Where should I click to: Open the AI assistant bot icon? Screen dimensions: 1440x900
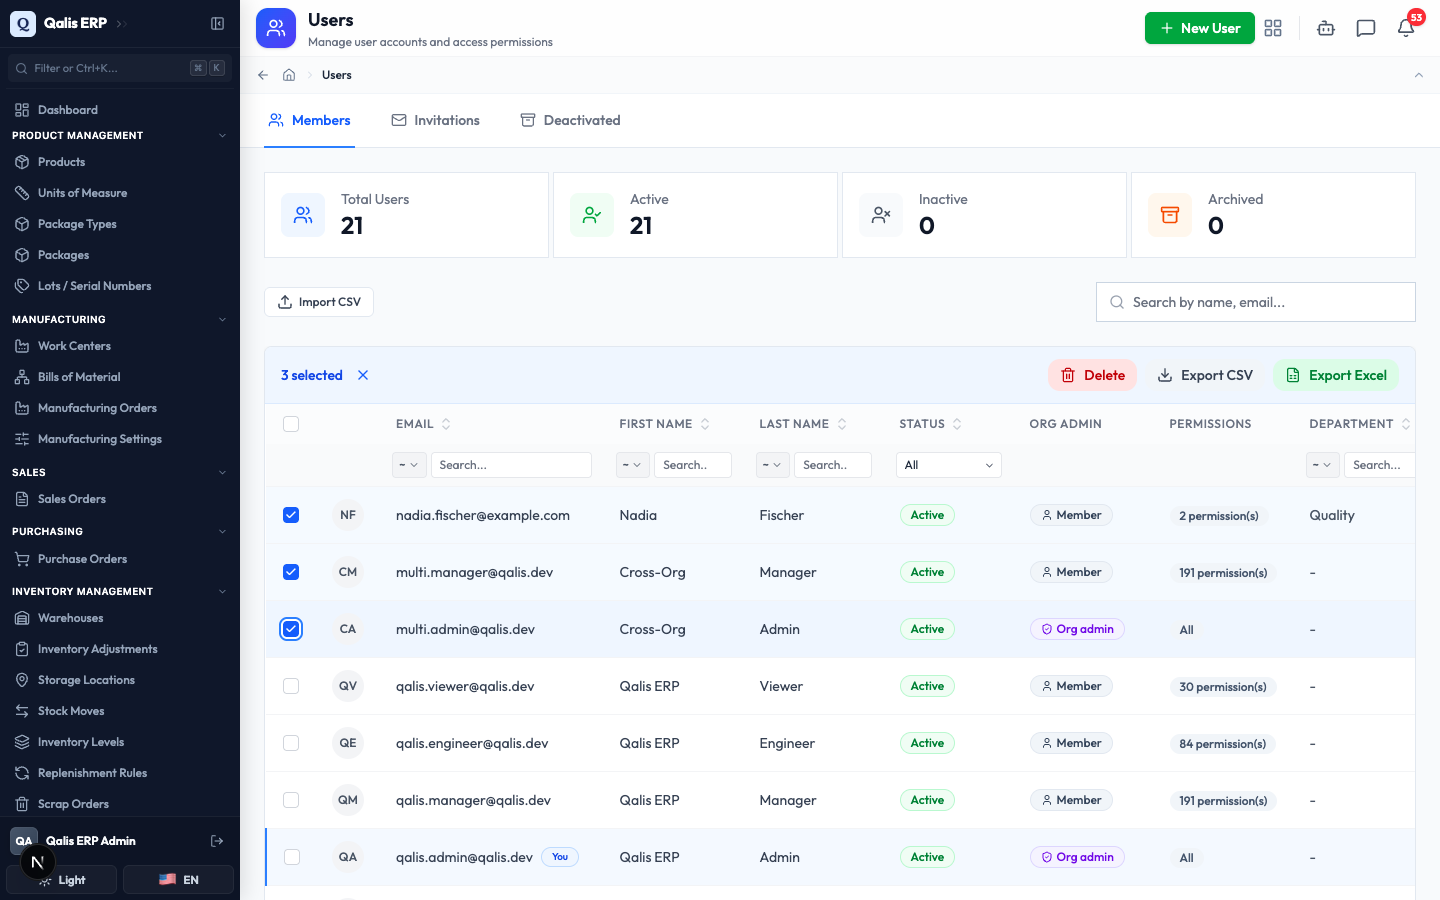point(1326,28)
